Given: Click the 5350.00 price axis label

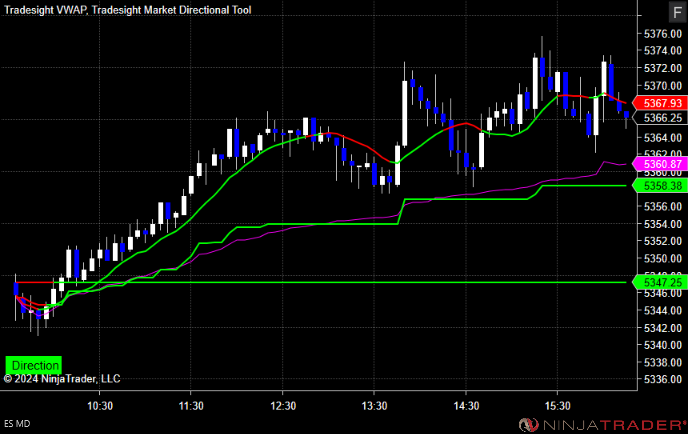Looking at the screenshot, I should [663, 258].
